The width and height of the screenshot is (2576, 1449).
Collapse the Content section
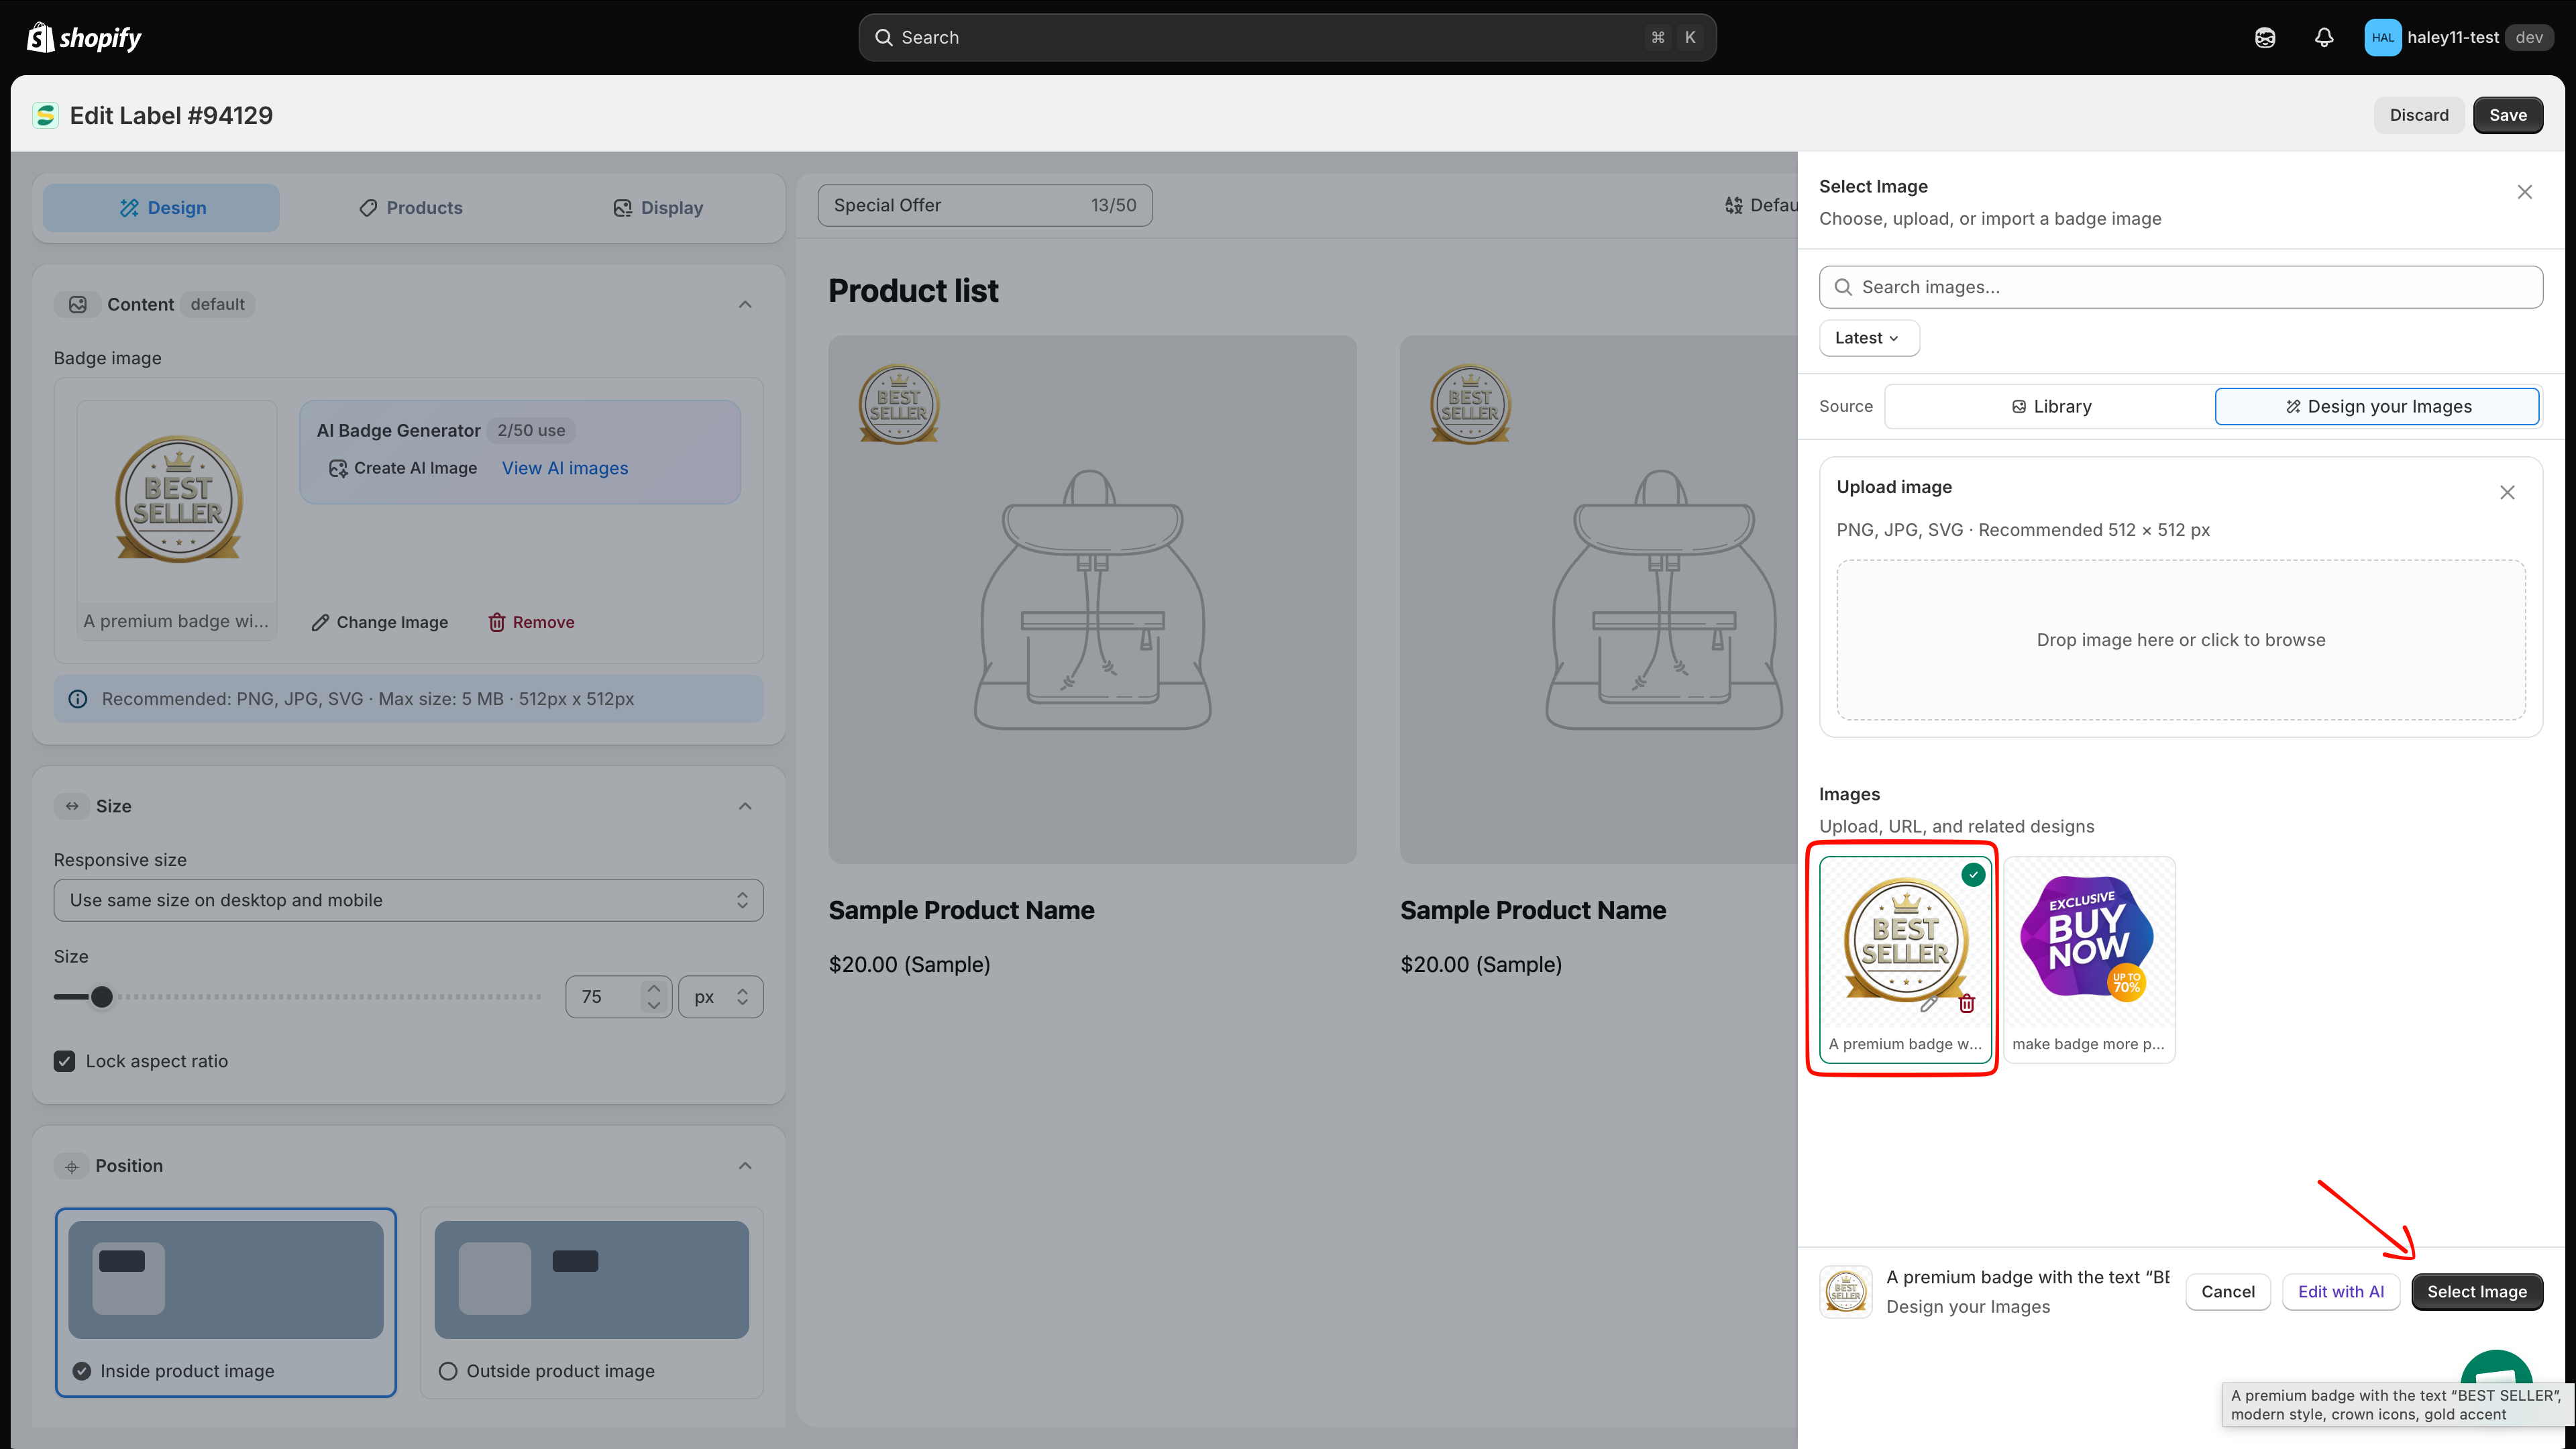(x=745, y=304)
